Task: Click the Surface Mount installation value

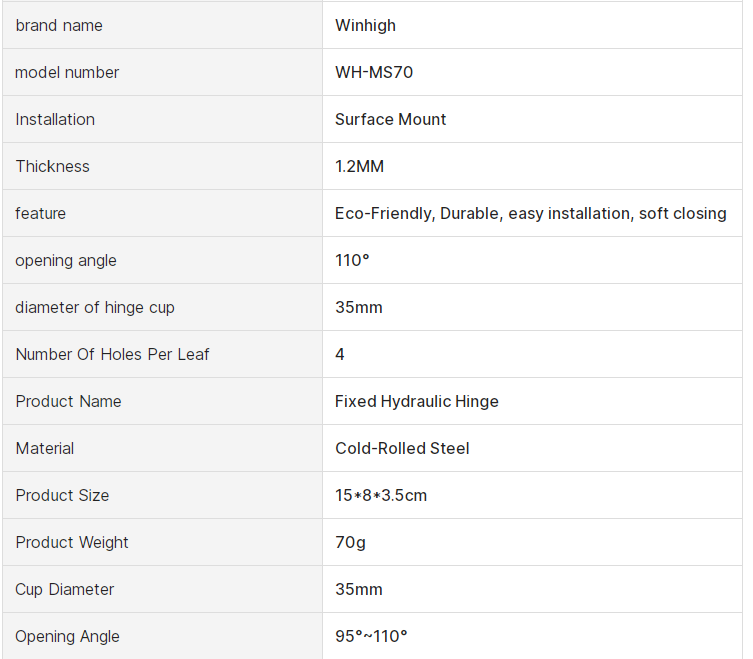Action: tap(390, 119)
